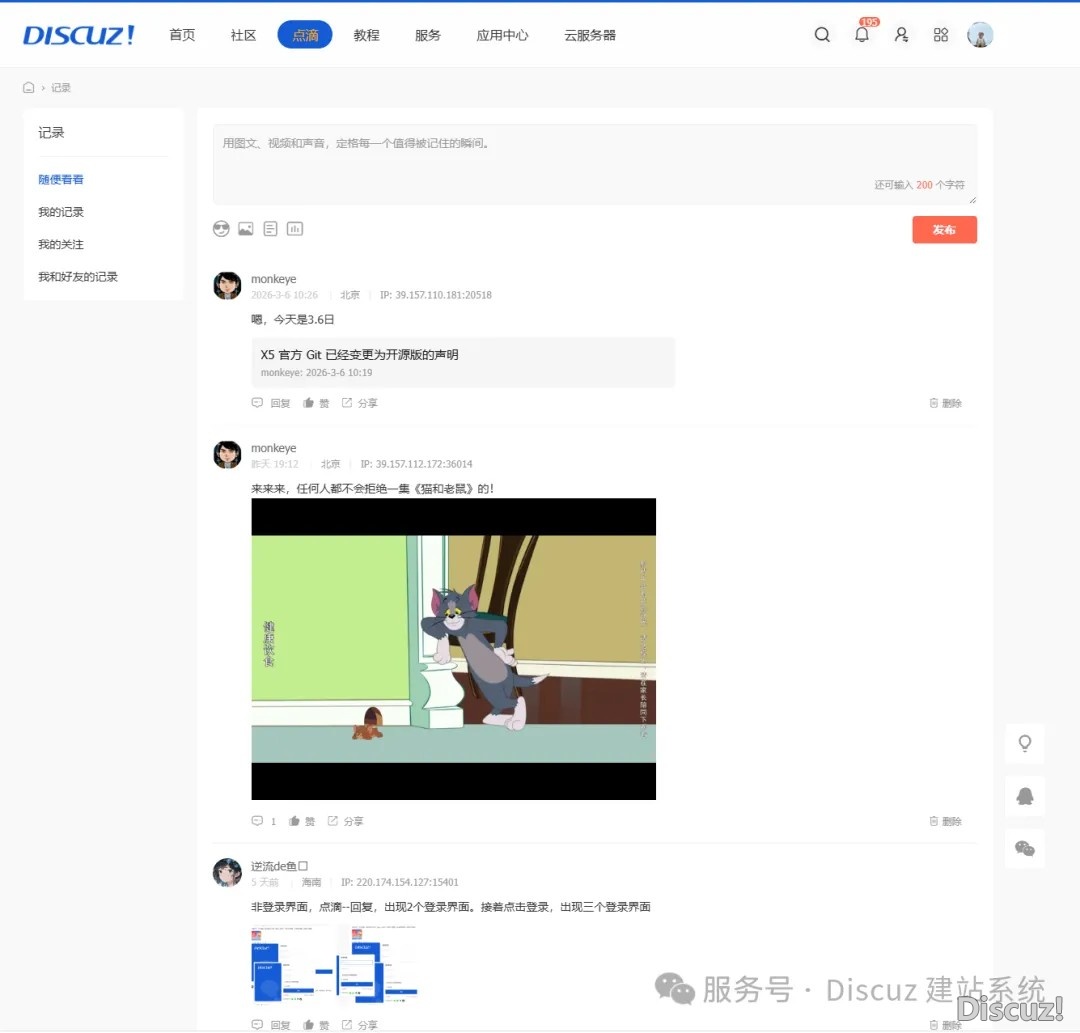Screen dimensions: 1080x1033
Task: Select the poll/chart icon in the composer toolbar
Action: [x=295, y=228]
